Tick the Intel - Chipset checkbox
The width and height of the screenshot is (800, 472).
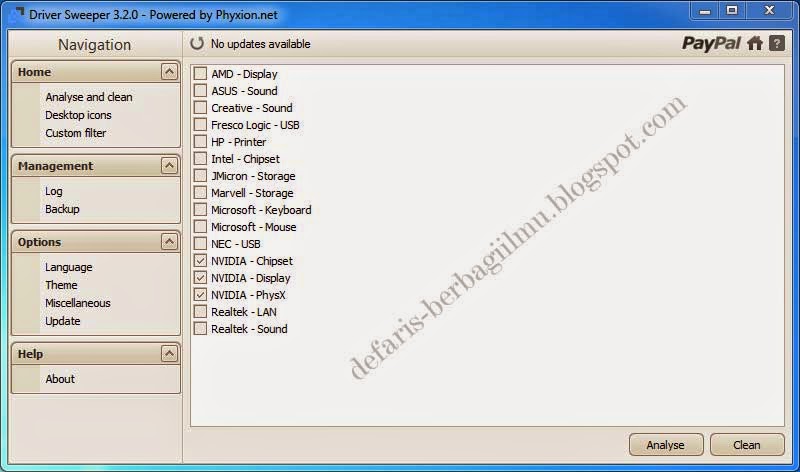tap(201, 159)
